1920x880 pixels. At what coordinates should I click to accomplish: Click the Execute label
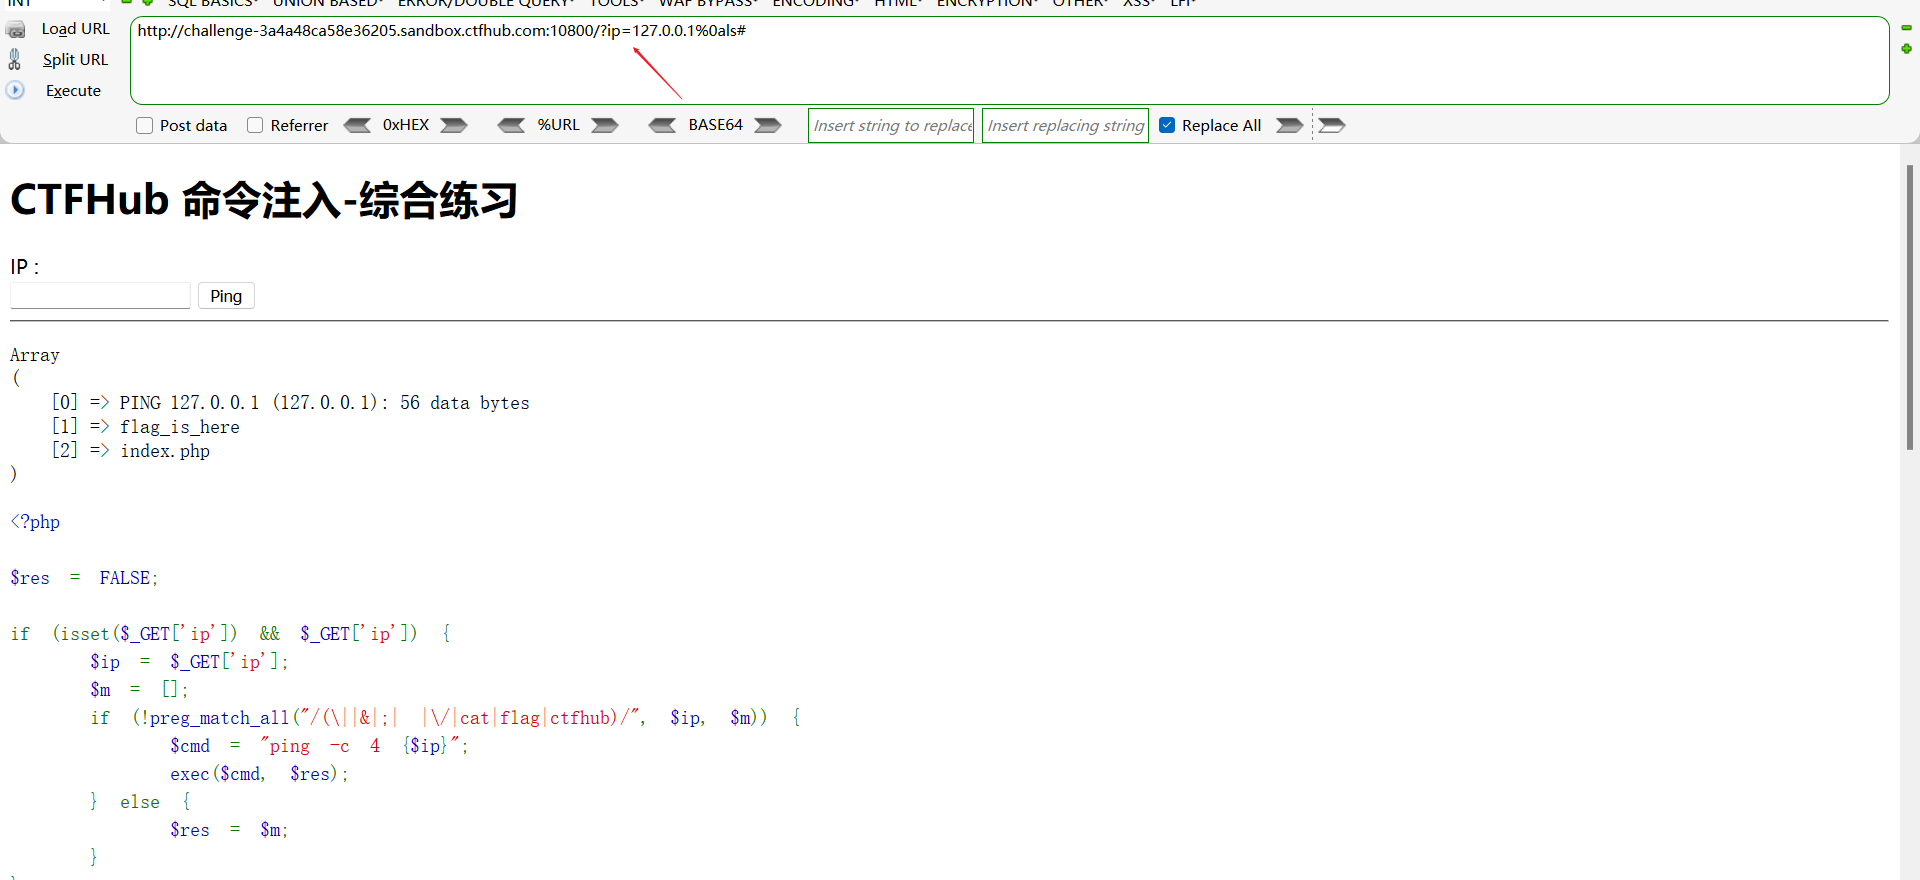(73, 90)
